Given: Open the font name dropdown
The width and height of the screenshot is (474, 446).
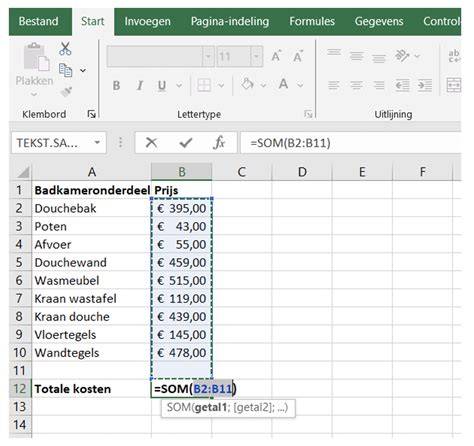Looking at the screenshot, I should pyautogui.click(x=208, y=56).
